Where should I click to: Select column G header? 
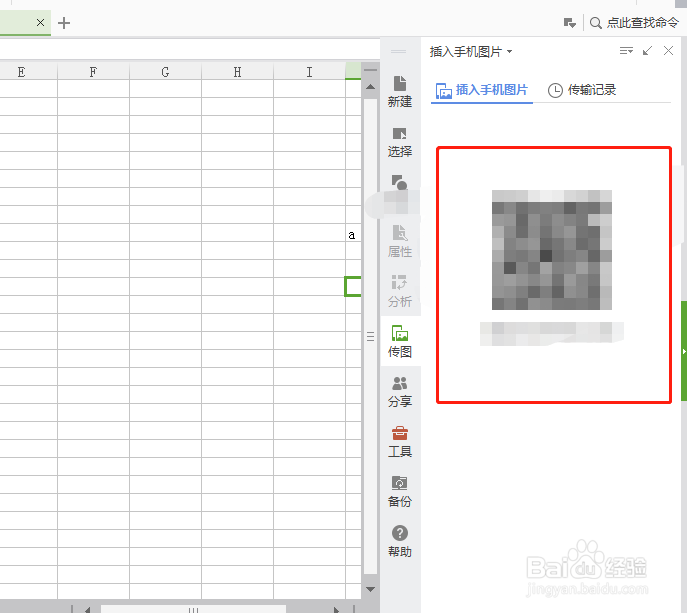[165, 72]
